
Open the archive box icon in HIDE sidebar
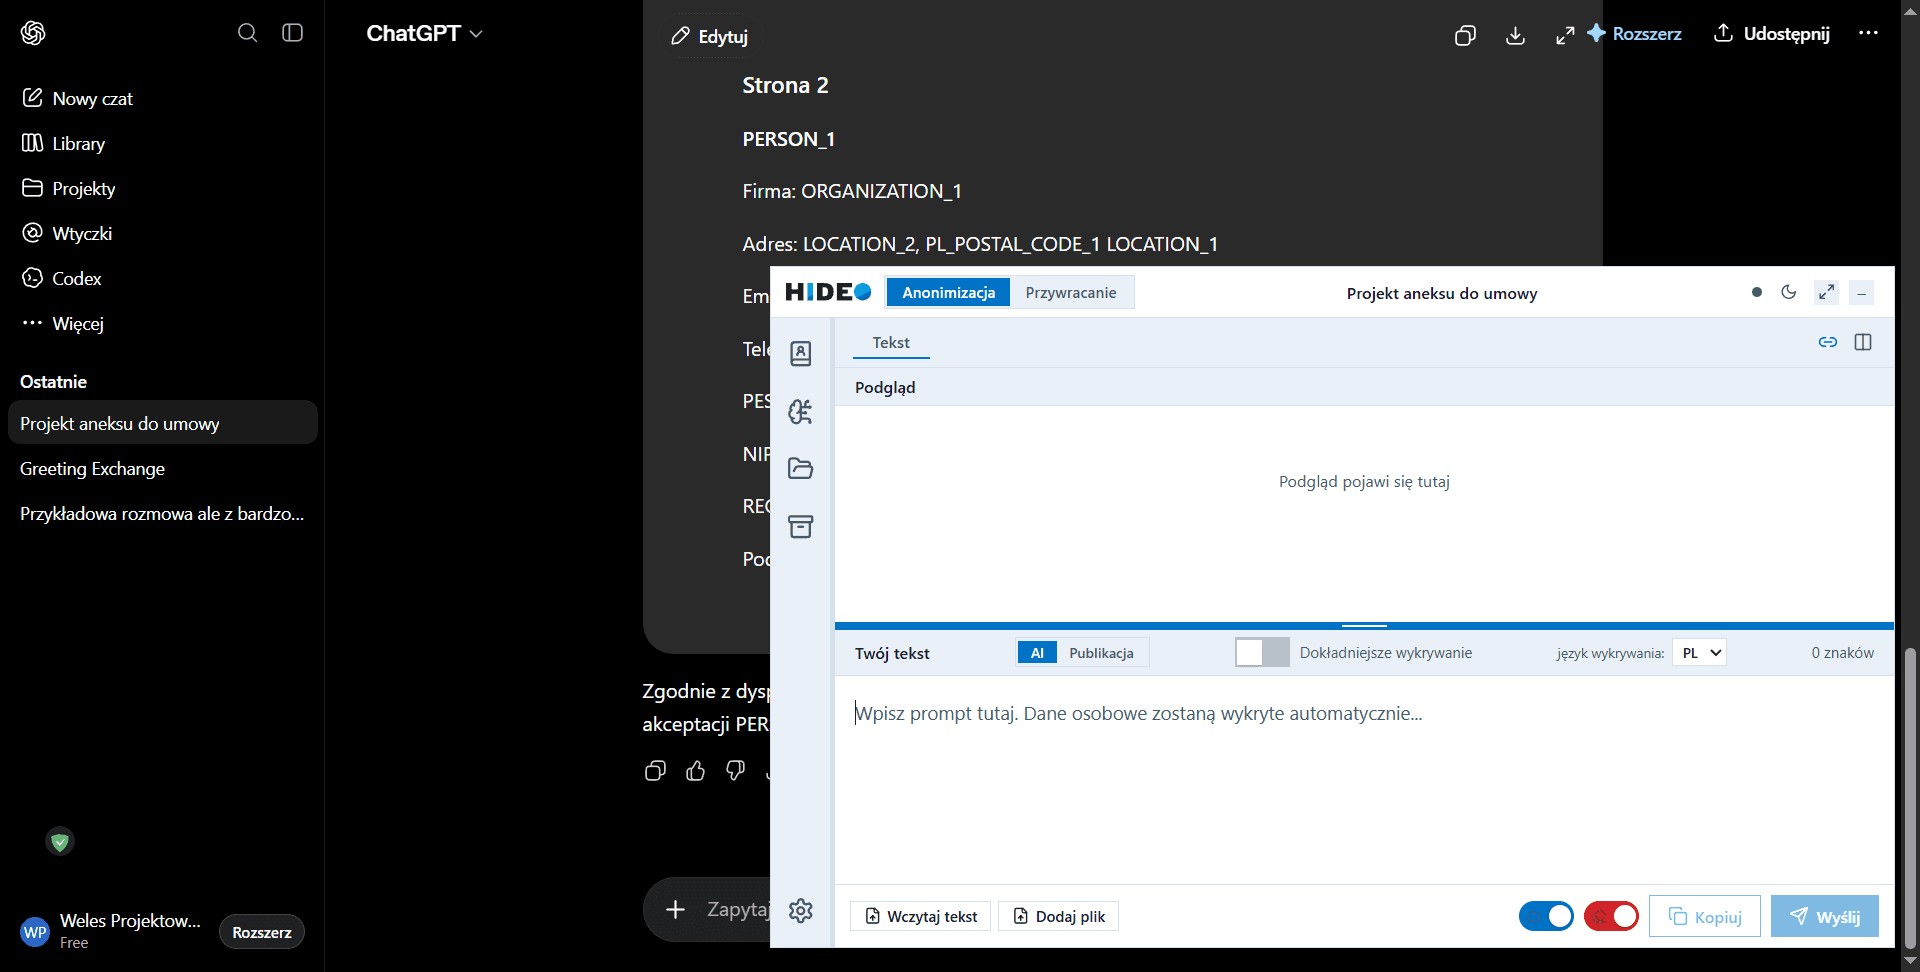tap(801, 526)
